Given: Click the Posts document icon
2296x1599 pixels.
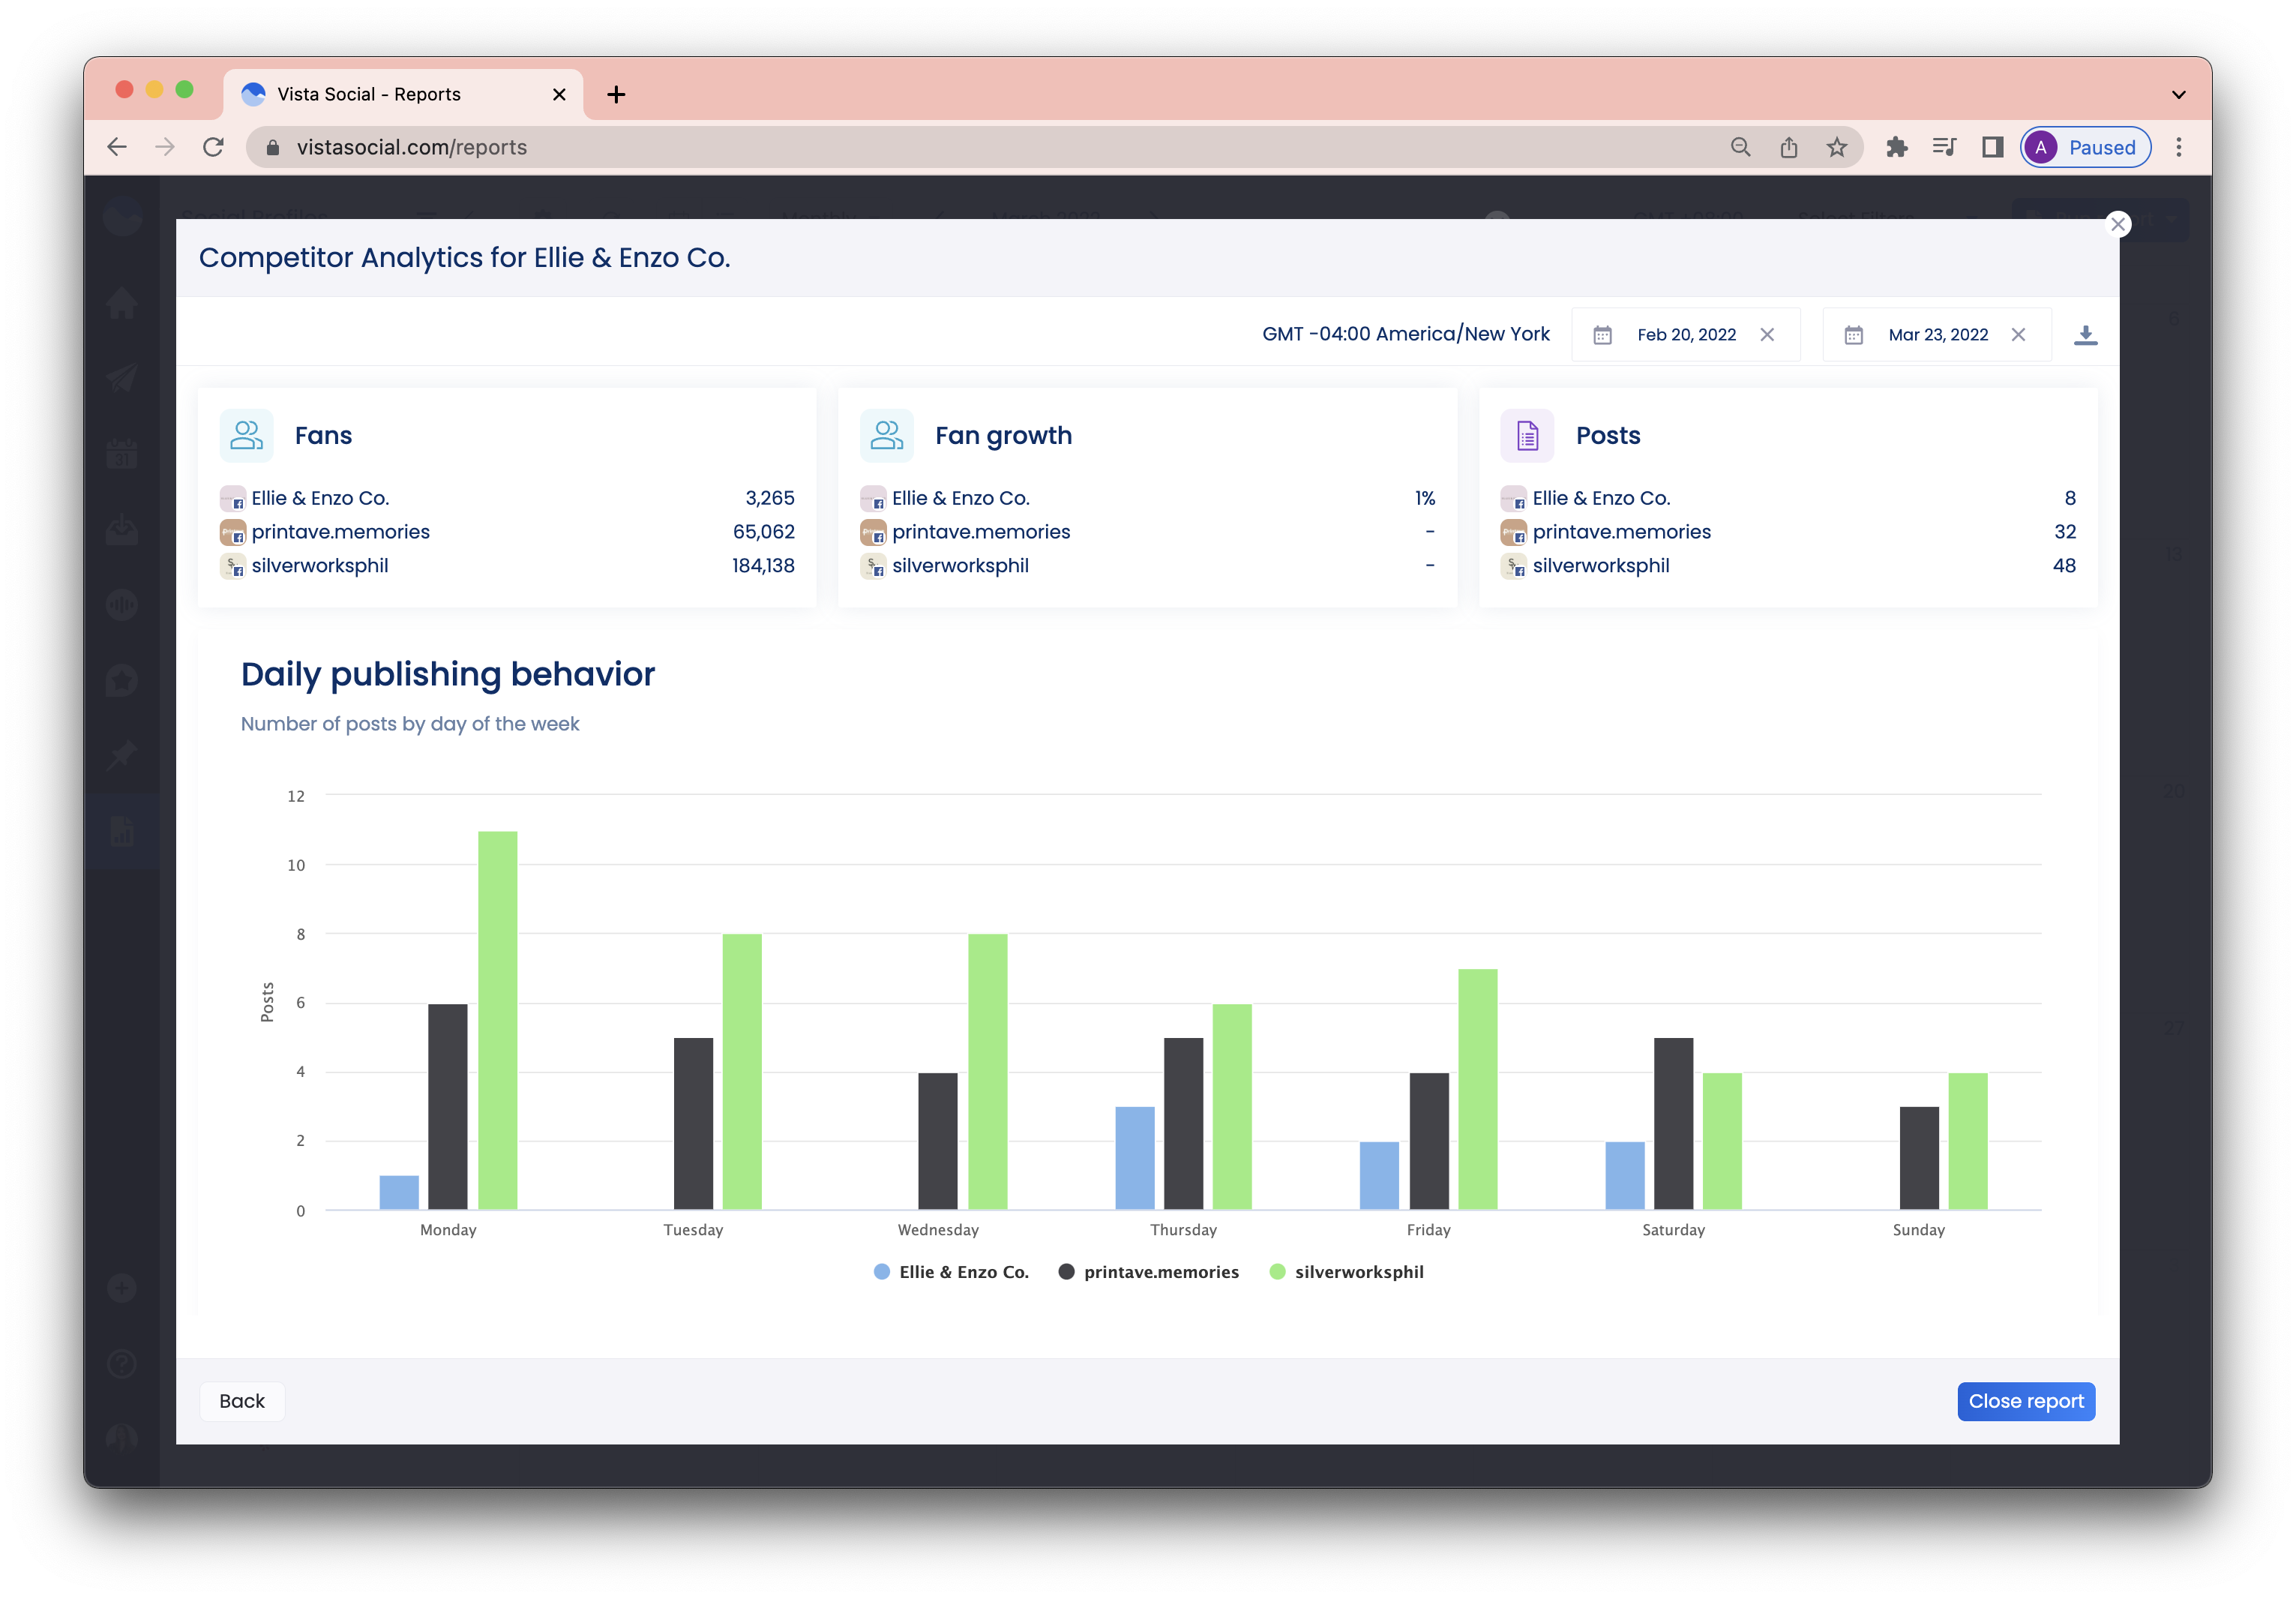Looking at the screenshot, I should point(1527,435).
